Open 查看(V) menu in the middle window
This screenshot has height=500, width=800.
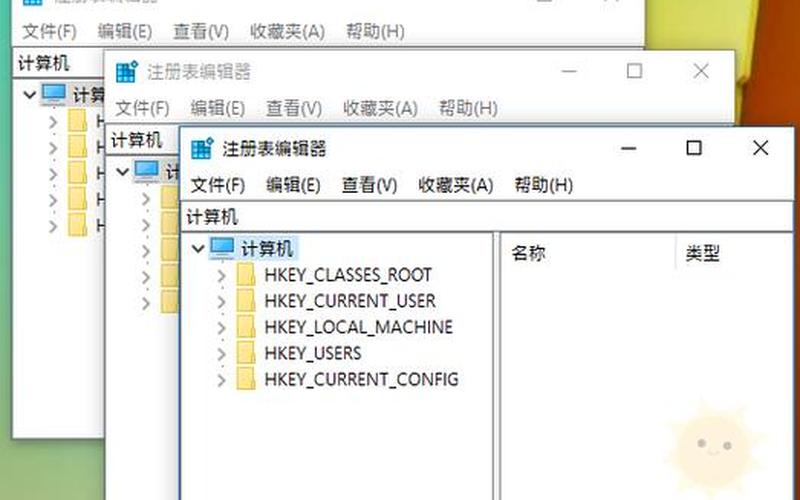[x=293, y=108]
